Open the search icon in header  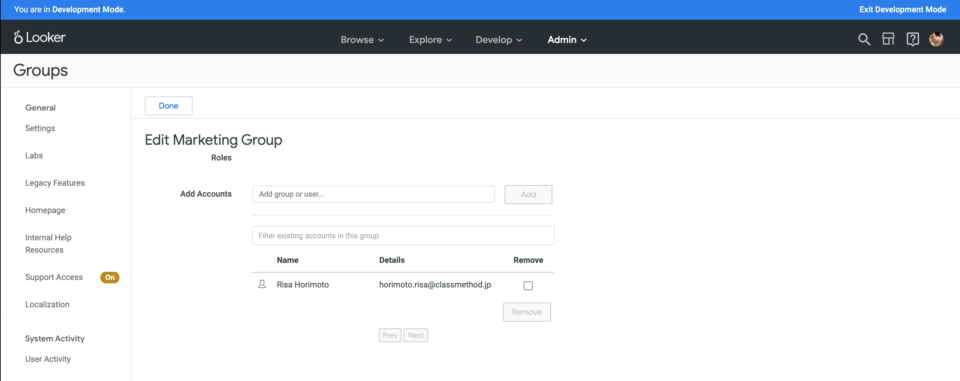point(864,40)
